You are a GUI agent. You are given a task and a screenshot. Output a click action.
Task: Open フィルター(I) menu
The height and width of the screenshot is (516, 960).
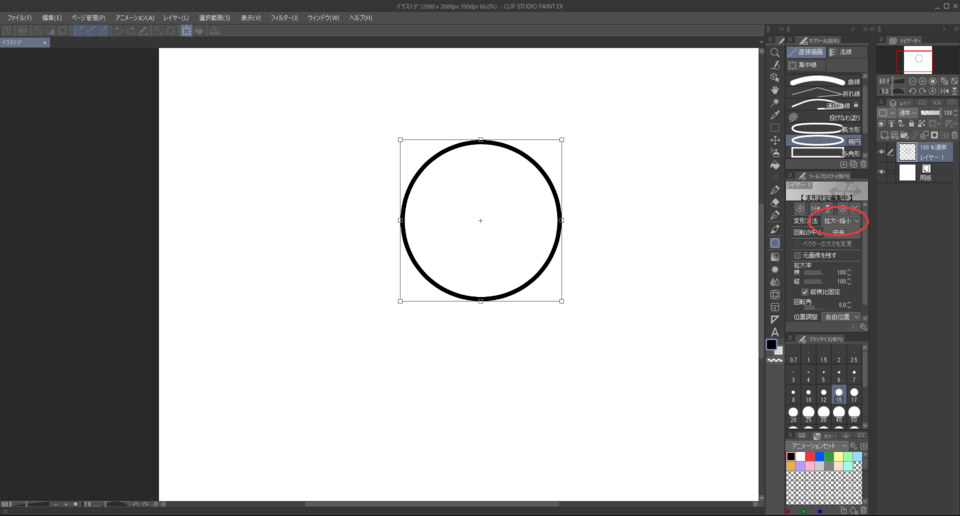284,18
